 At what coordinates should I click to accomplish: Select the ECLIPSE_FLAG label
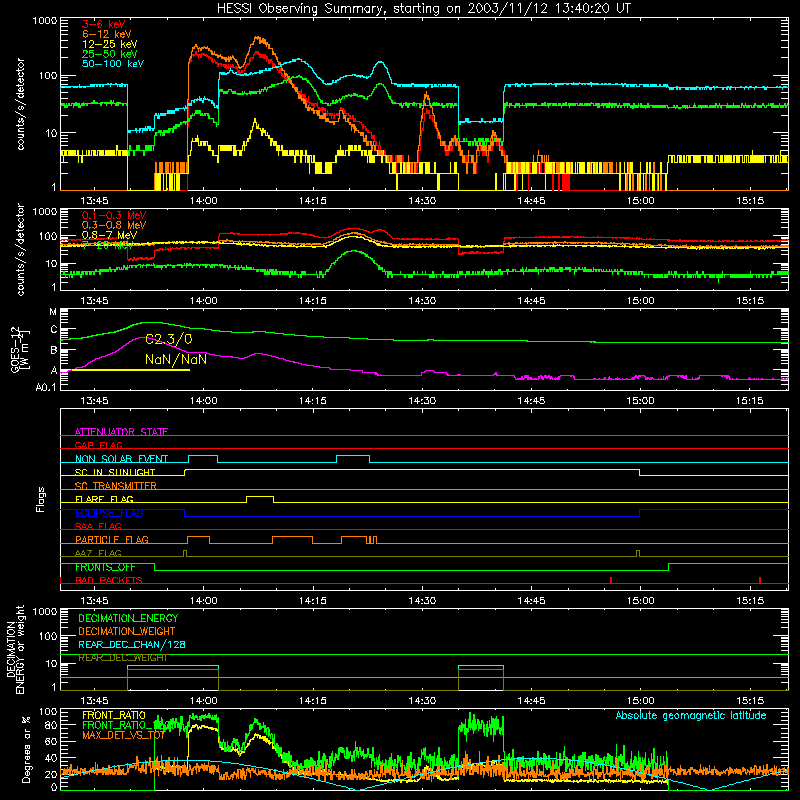coord(109,513)
